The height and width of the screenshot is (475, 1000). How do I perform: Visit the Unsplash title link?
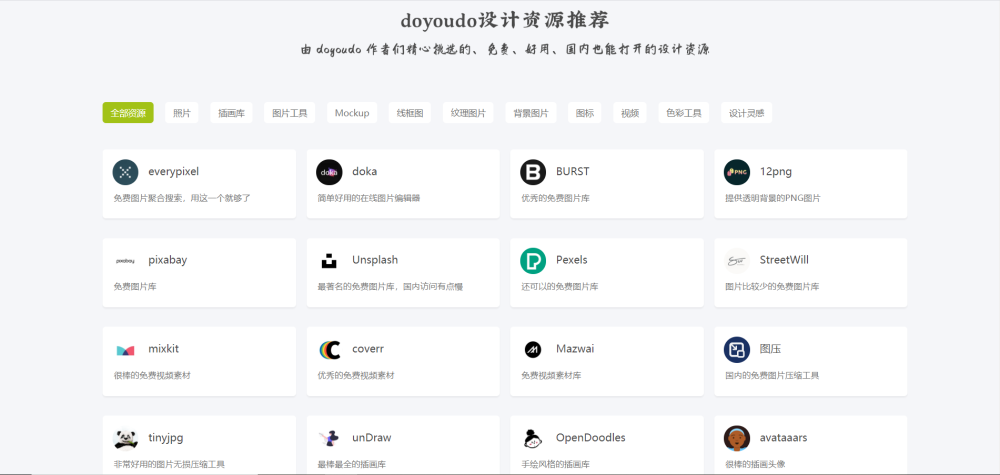pos(375,260)
